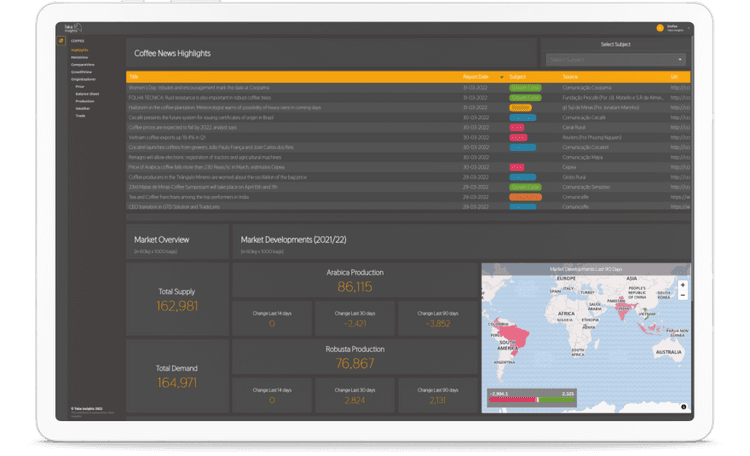
Task: Select the Matas de Minas Coffee Symposium row
Action: [x=408, y=187]
